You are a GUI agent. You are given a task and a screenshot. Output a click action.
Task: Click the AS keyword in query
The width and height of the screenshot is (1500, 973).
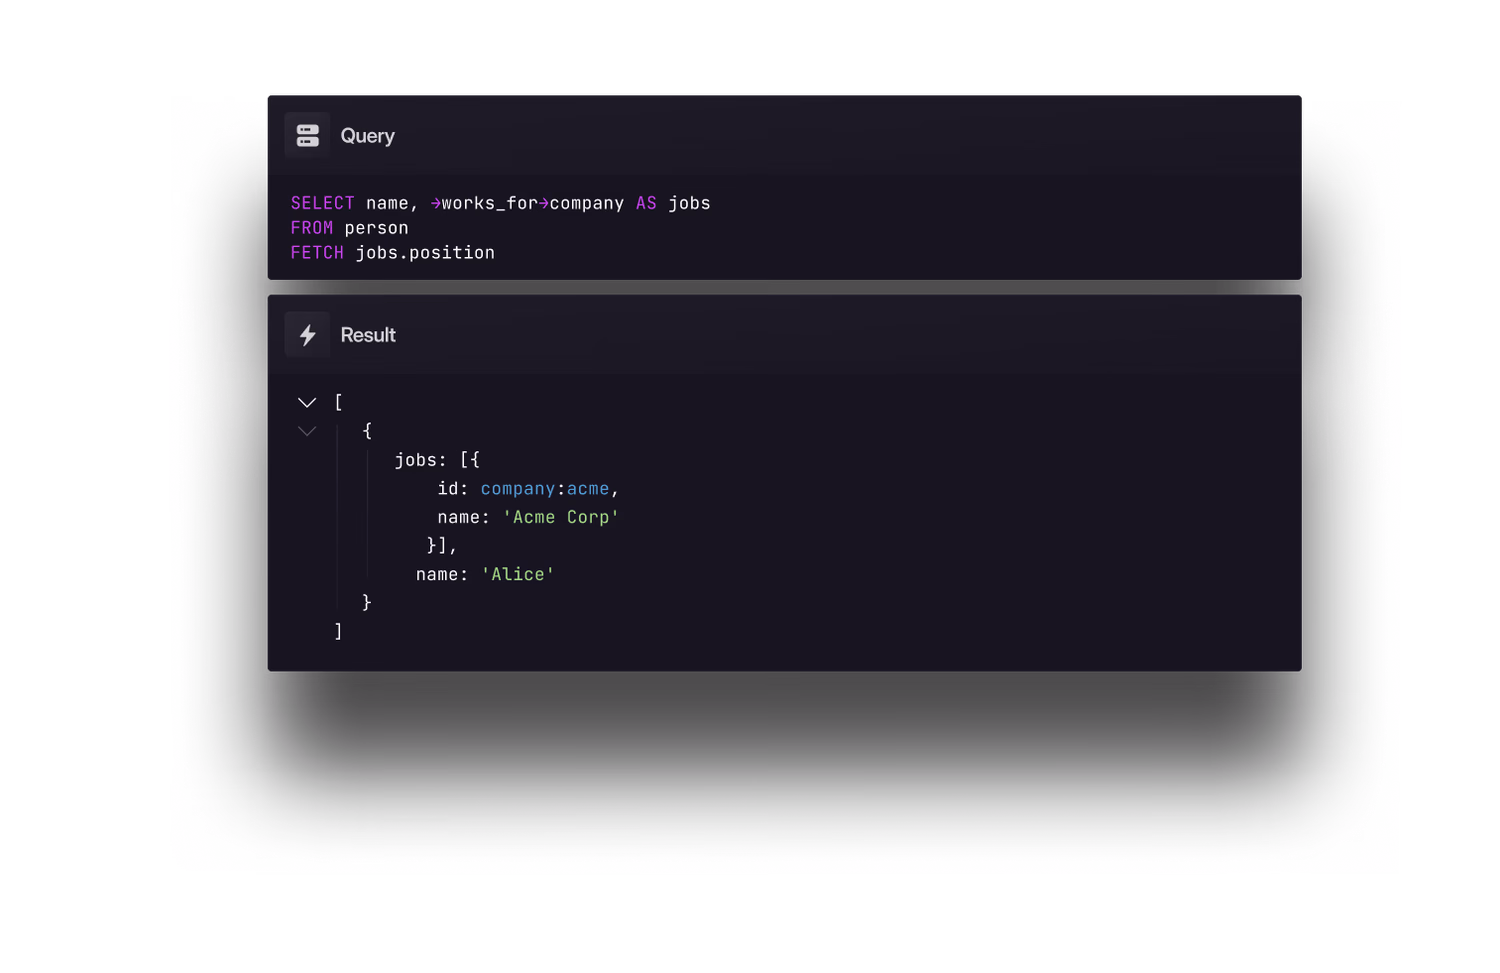coord(646,203)
